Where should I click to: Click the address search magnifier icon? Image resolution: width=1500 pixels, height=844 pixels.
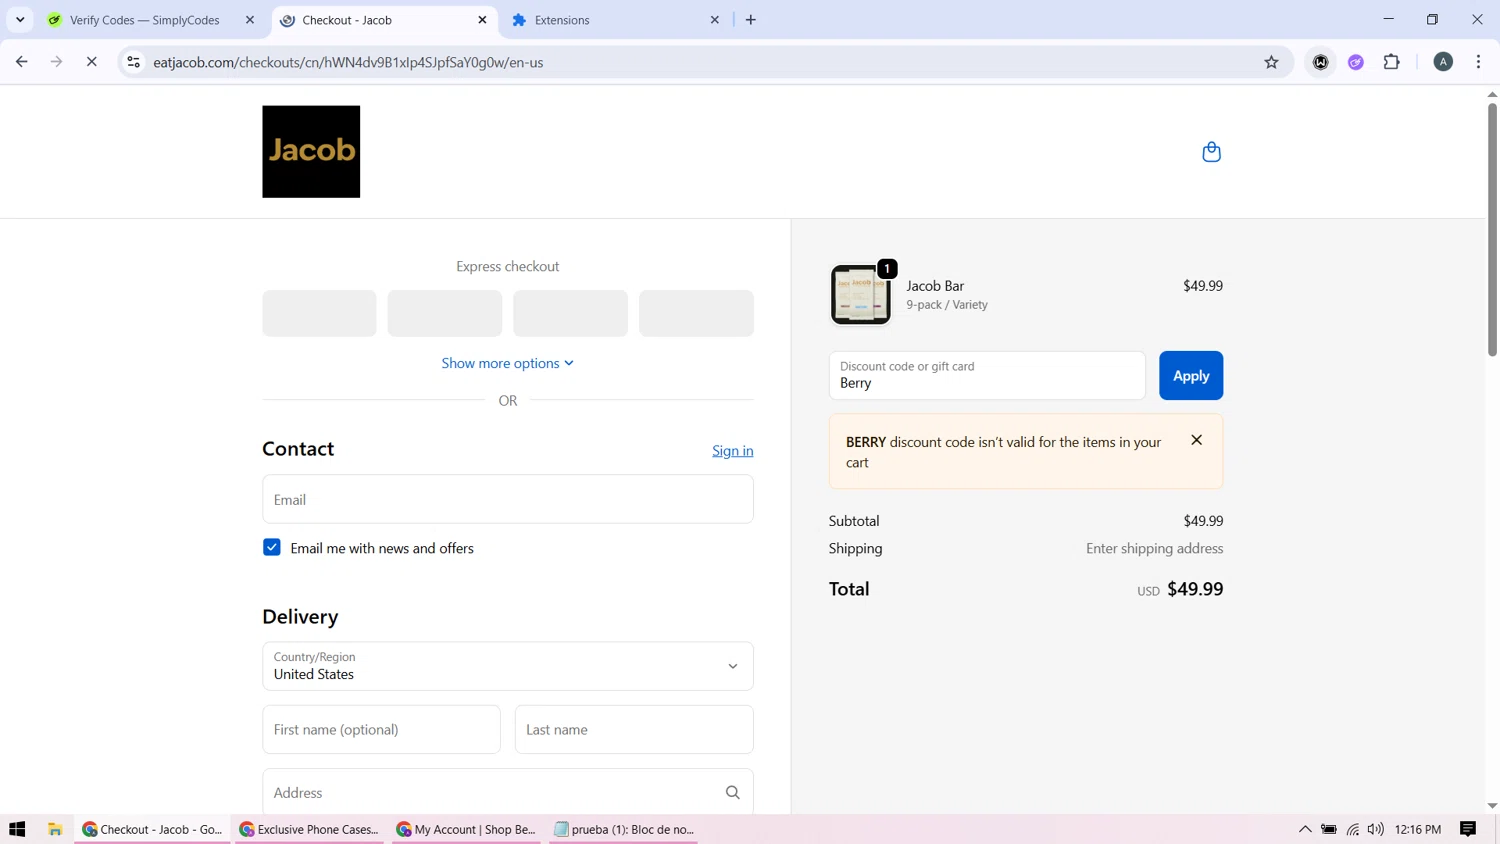click(733, 793)
